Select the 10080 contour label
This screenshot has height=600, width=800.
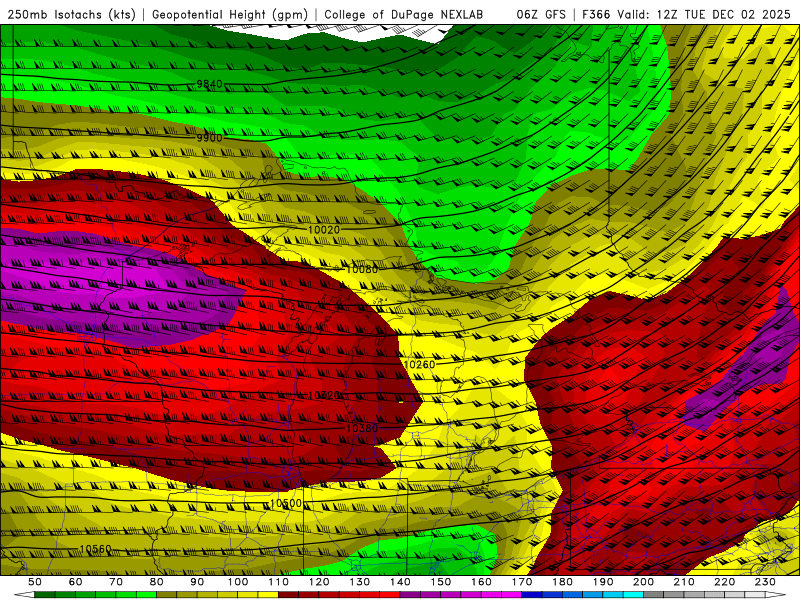click(362, 269)
